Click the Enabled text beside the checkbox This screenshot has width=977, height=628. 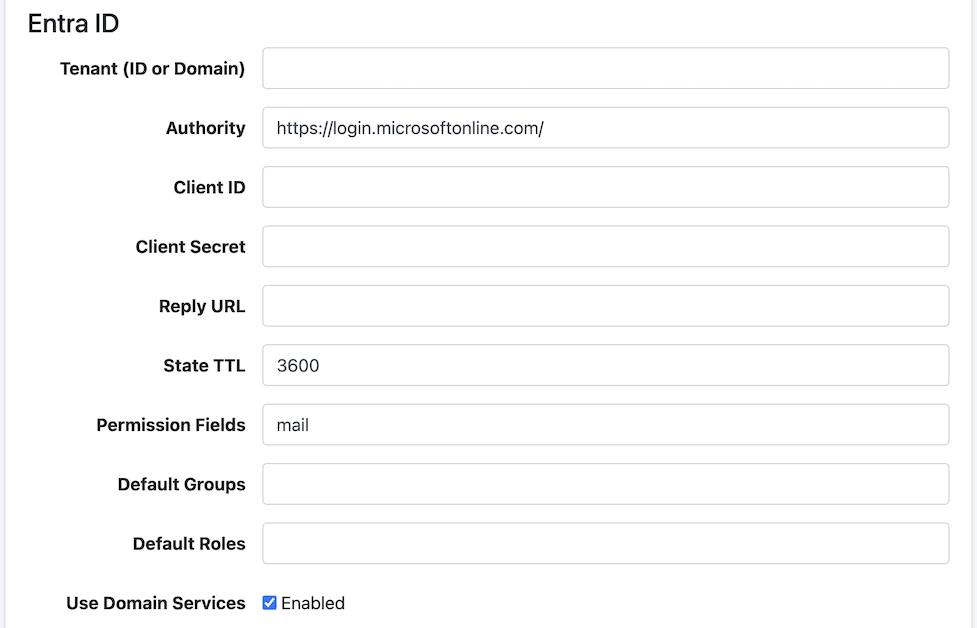313,603
